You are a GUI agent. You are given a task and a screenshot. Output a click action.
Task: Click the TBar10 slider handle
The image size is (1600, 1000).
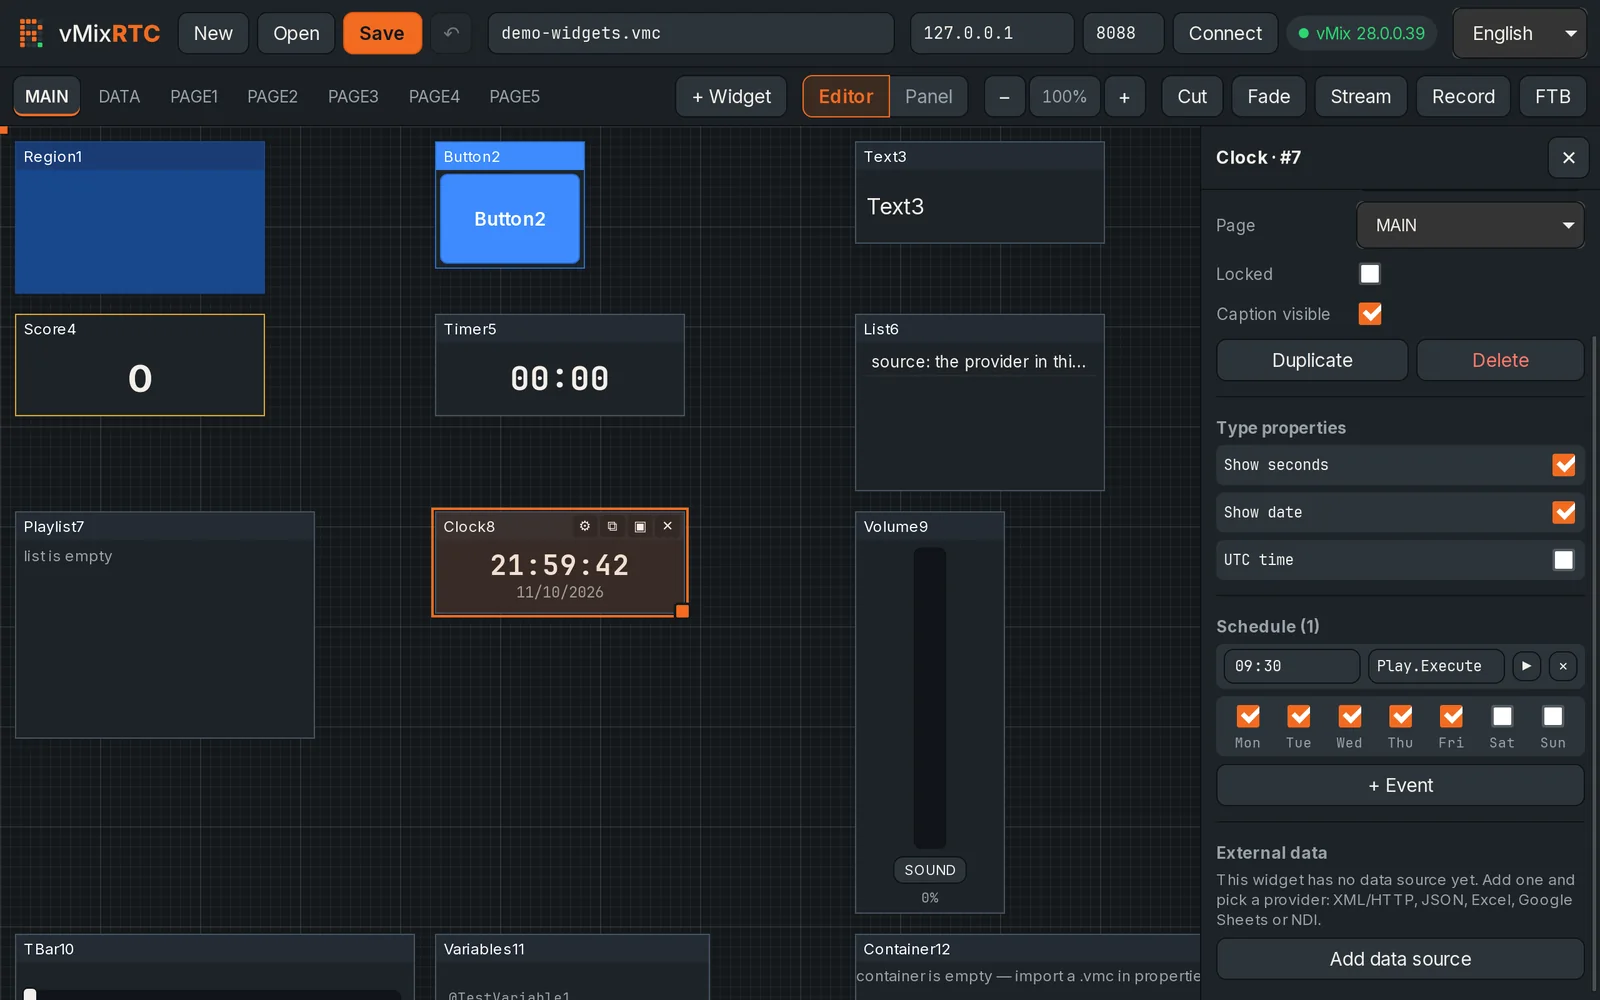[x=30, y=994]
